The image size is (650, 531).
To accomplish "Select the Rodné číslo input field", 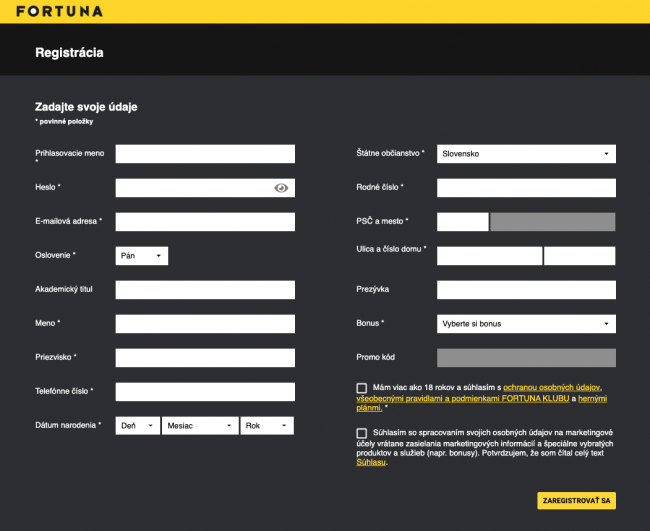I will coord(526,188).
